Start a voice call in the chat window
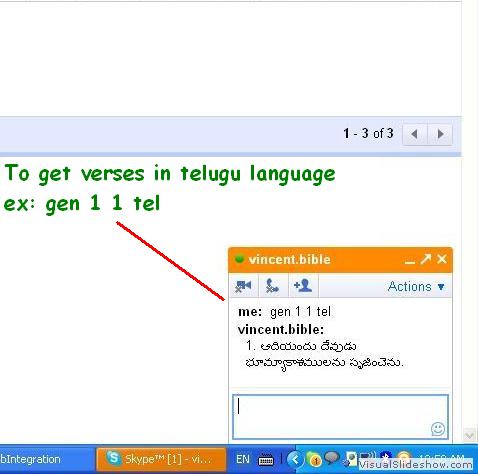The image size is (478, 474). pos(272,286)
